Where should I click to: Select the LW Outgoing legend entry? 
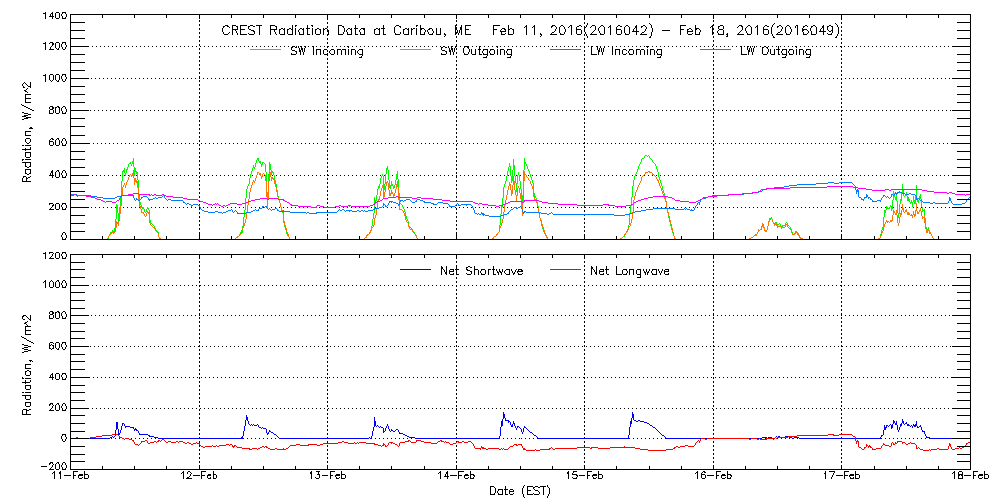point(775,51)
